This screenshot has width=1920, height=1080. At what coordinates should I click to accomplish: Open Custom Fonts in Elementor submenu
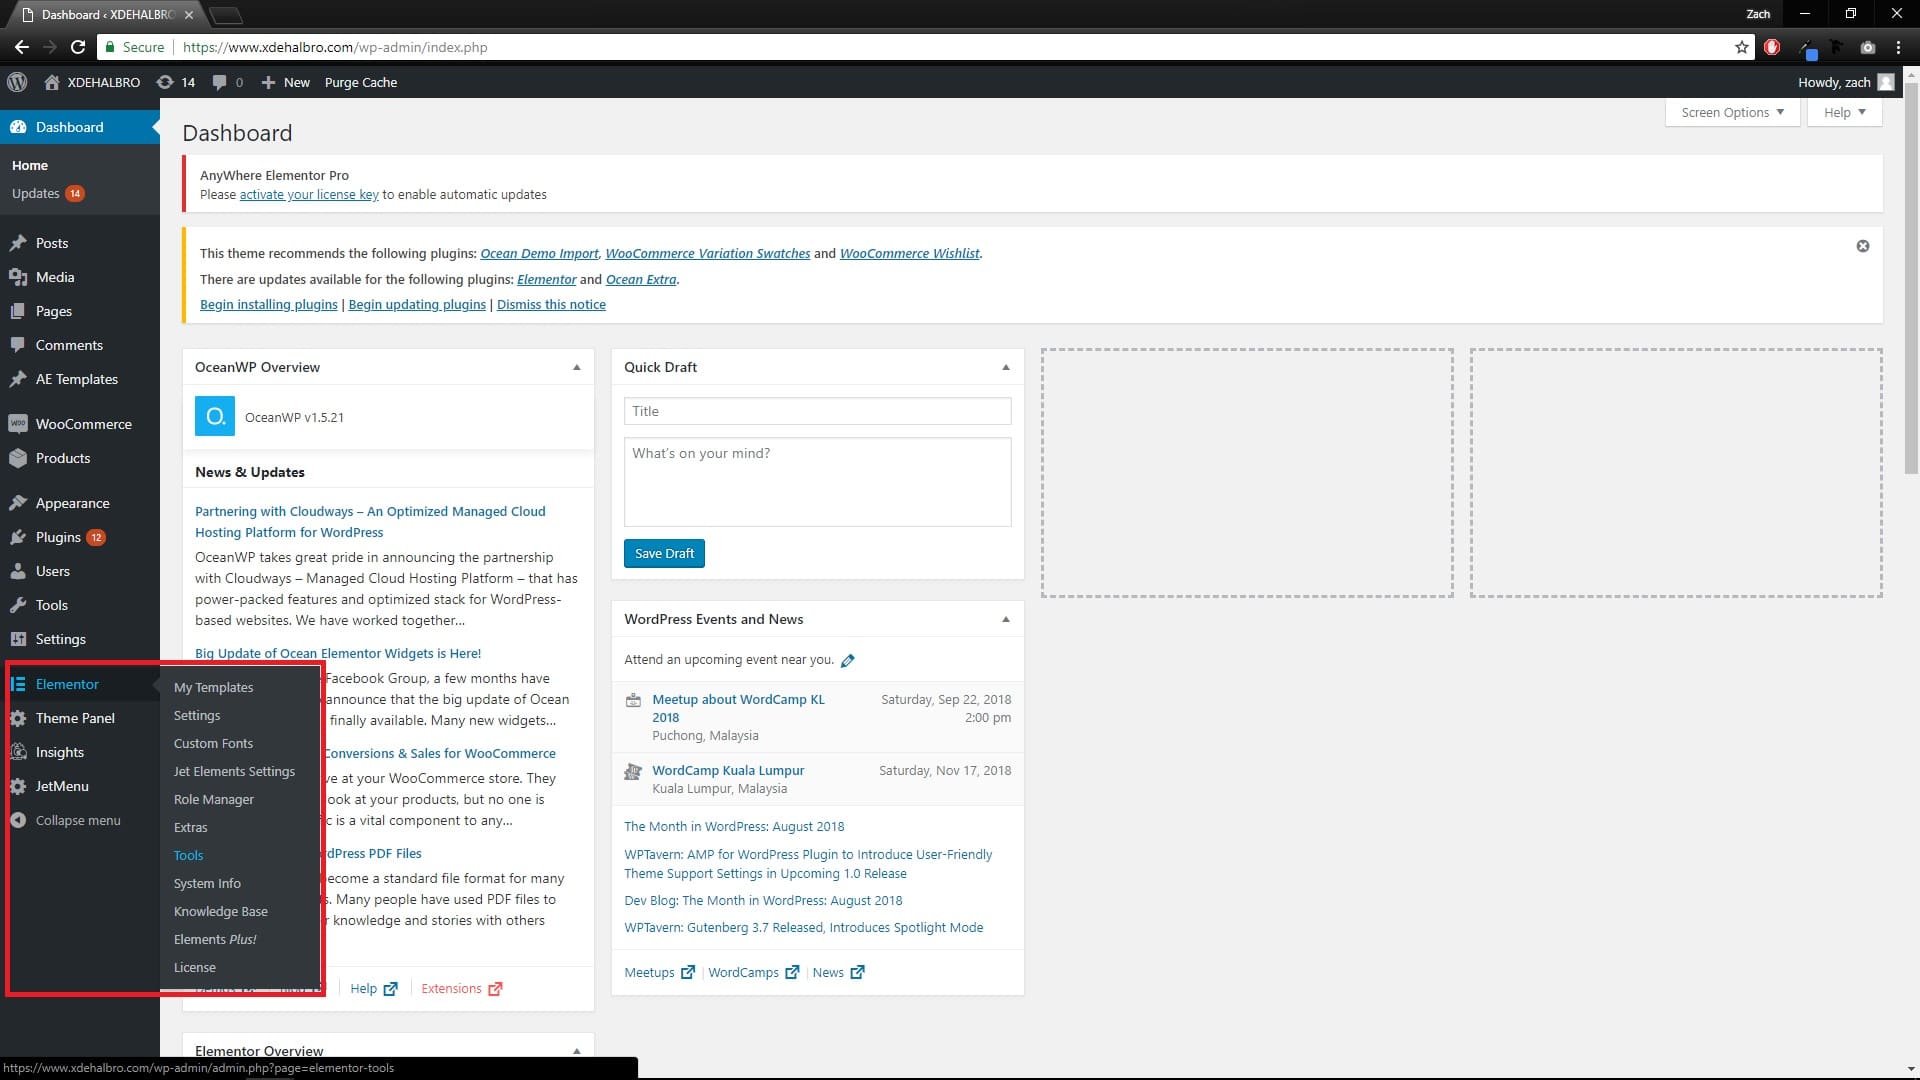213,743
